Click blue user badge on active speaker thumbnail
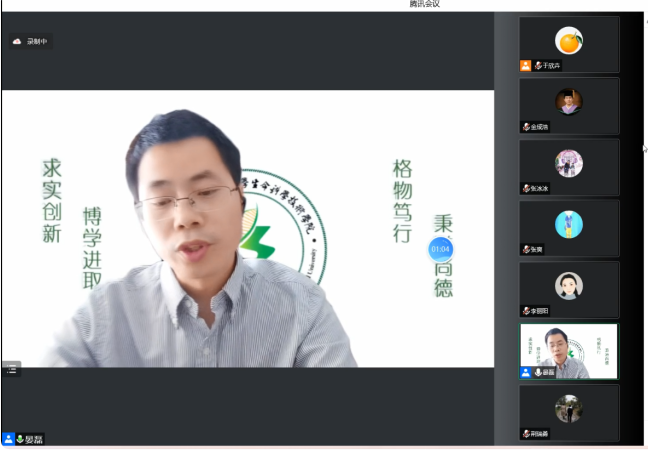Screen dimensions: 648x450 pos(525,372)
